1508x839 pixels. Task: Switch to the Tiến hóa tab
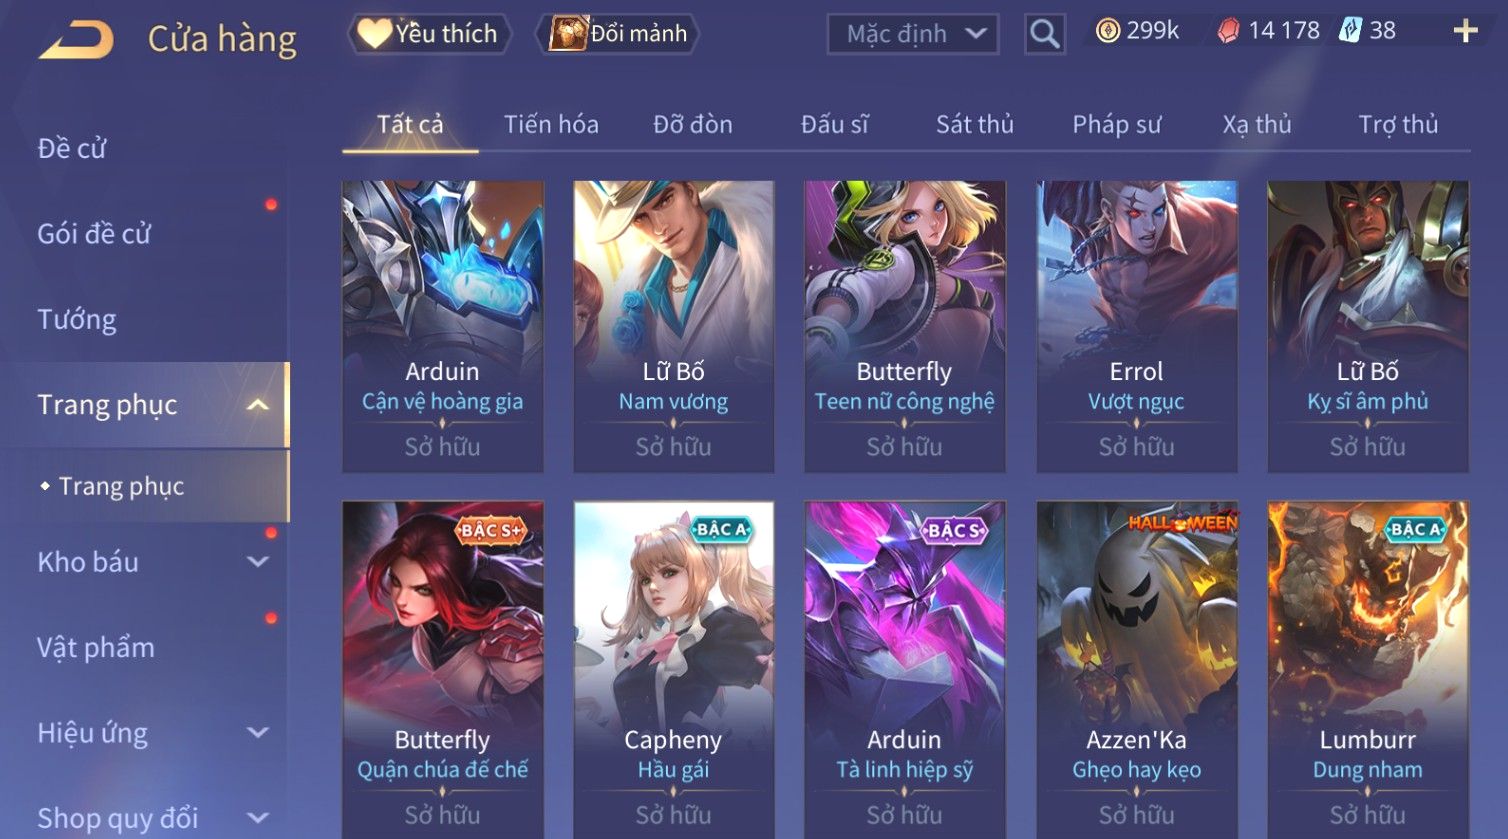[551, 125]
